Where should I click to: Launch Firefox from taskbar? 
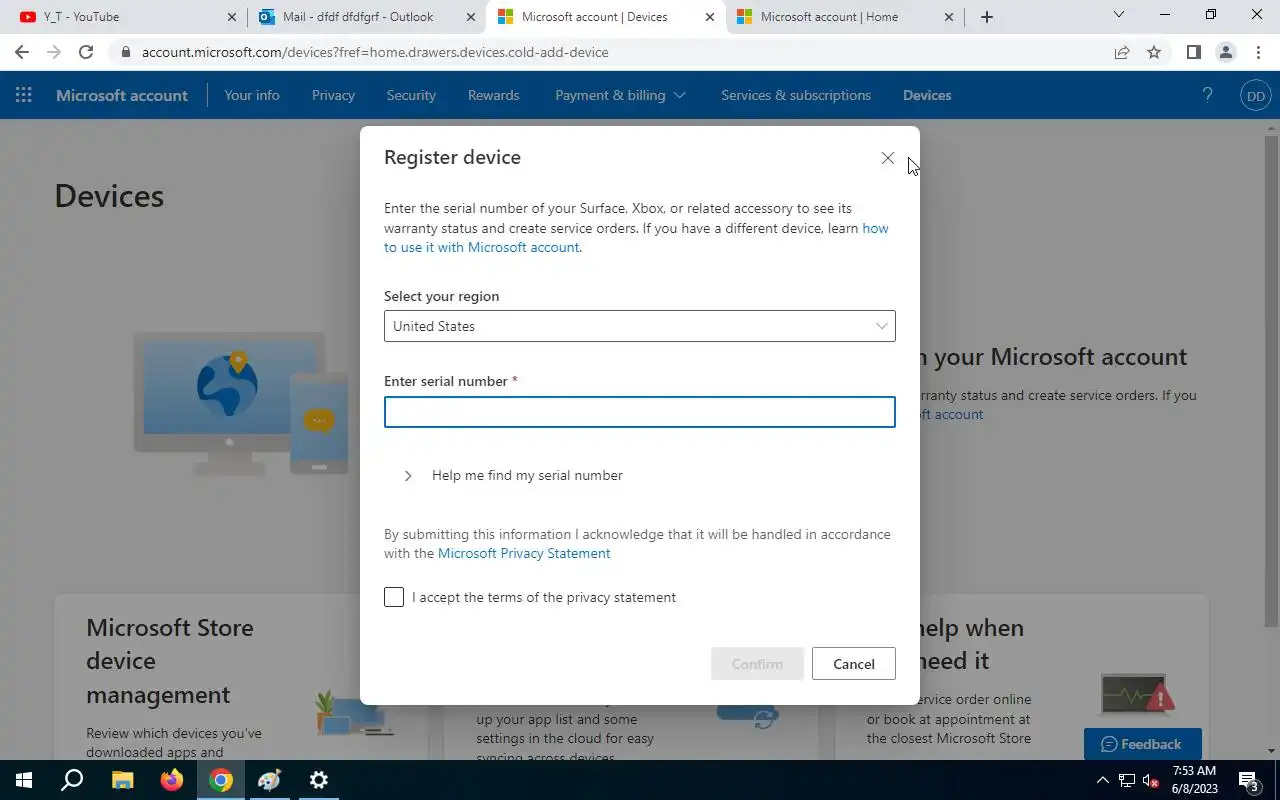[x=172, y=780]
